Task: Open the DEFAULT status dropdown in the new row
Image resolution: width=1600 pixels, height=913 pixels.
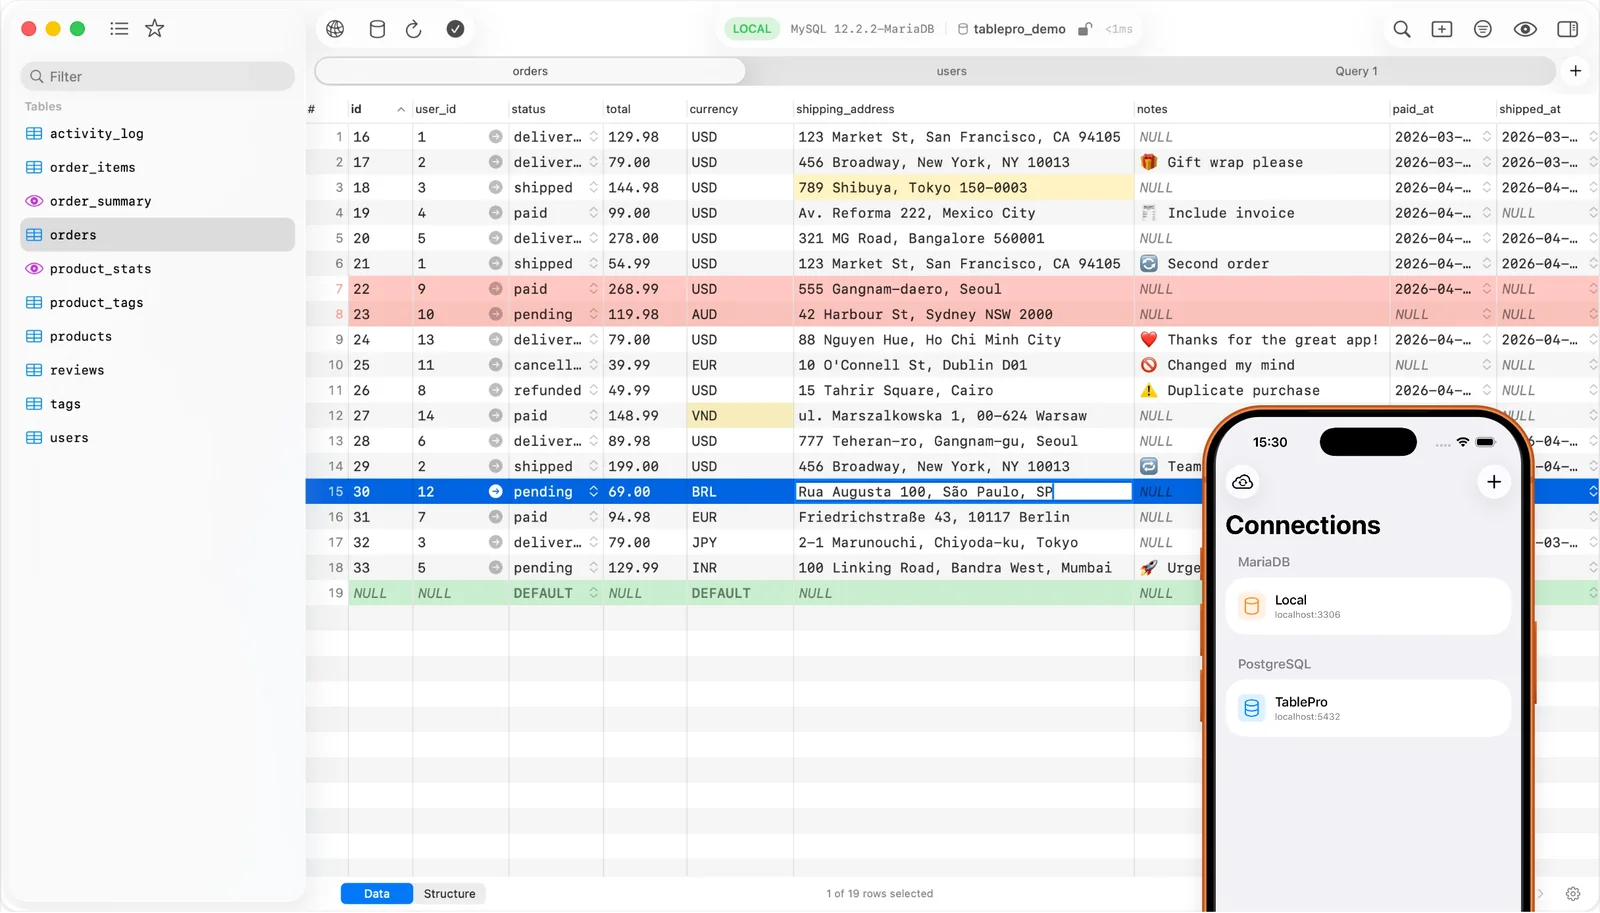Action: point(593,593)
